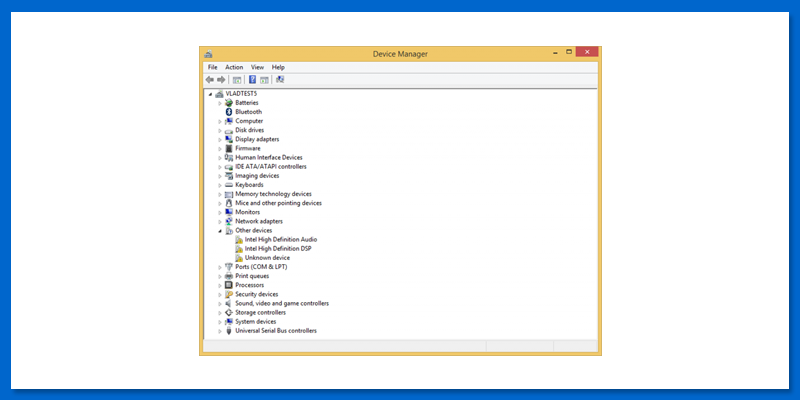The height and width of the screenshot is (400, 800).
Task: Click the Human Interface Devices icon
Action: pos(229,158)
